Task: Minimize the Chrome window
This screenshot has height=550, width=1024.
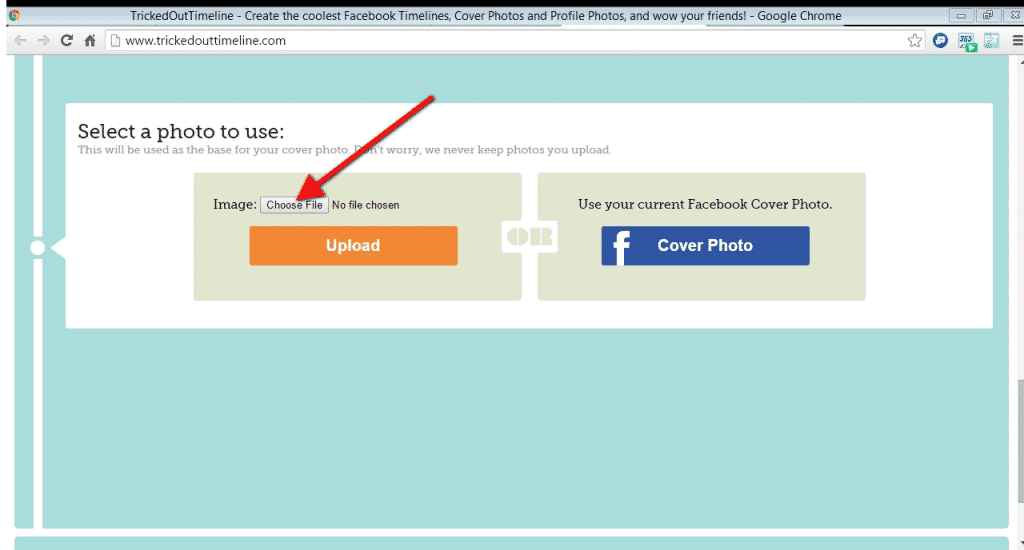Action: click(961, 15)
